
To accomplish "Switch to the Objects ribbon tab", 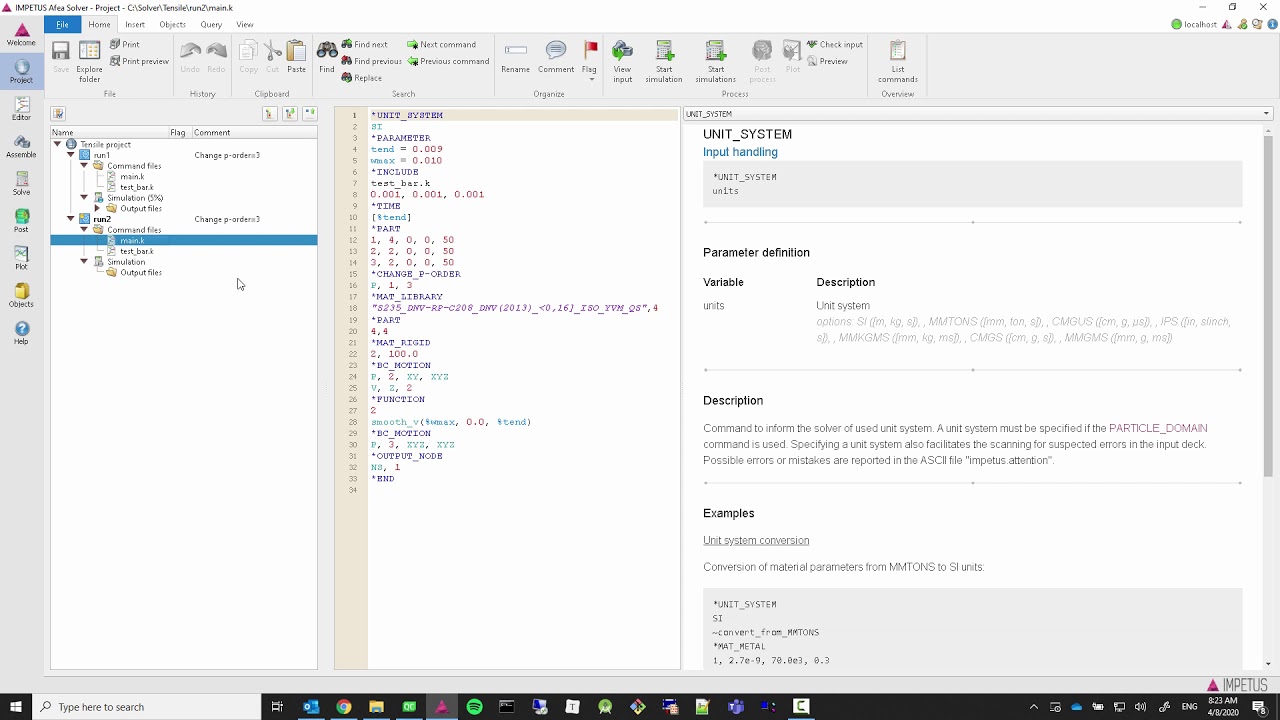I will 172,24.
